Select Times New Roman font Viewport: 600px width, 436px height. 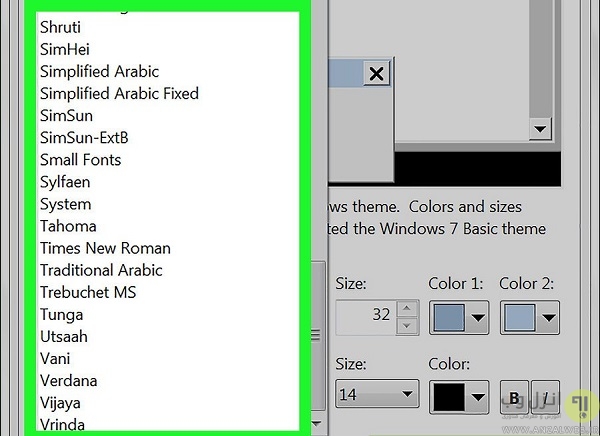click(167, 248)
